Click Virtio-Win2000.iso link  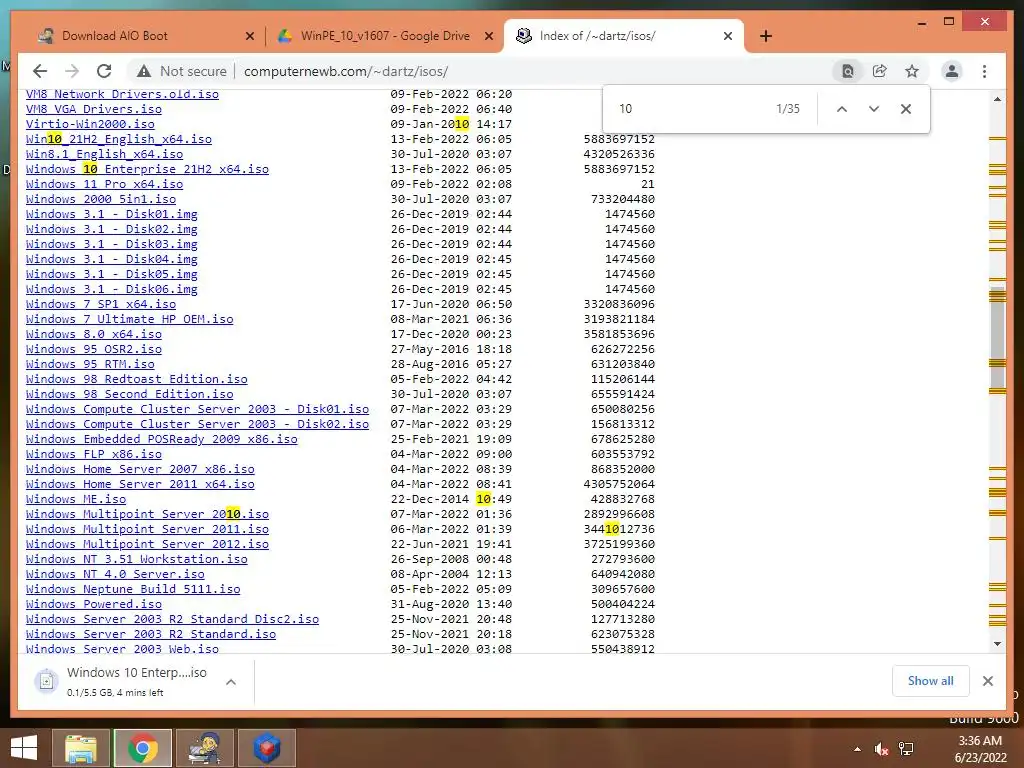click(90, 124)
